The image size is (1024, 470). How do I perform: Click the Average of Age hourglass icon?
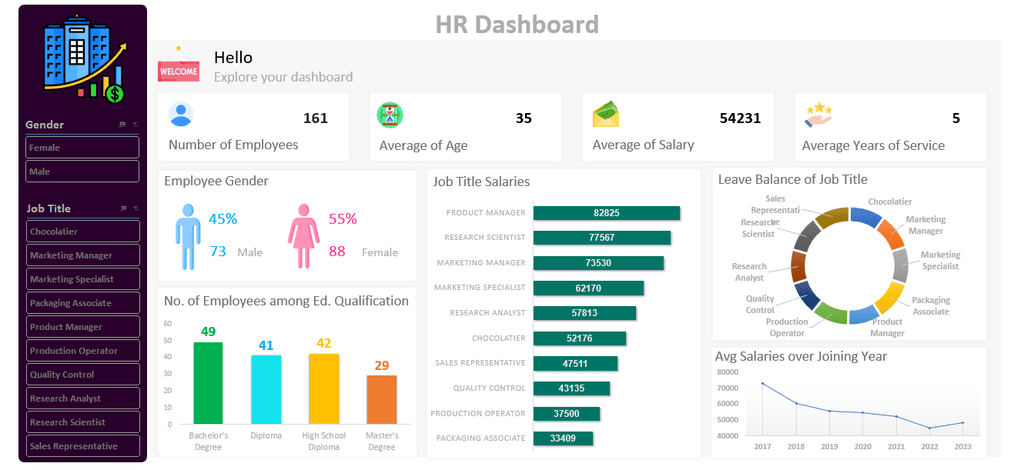pos(390,115)
